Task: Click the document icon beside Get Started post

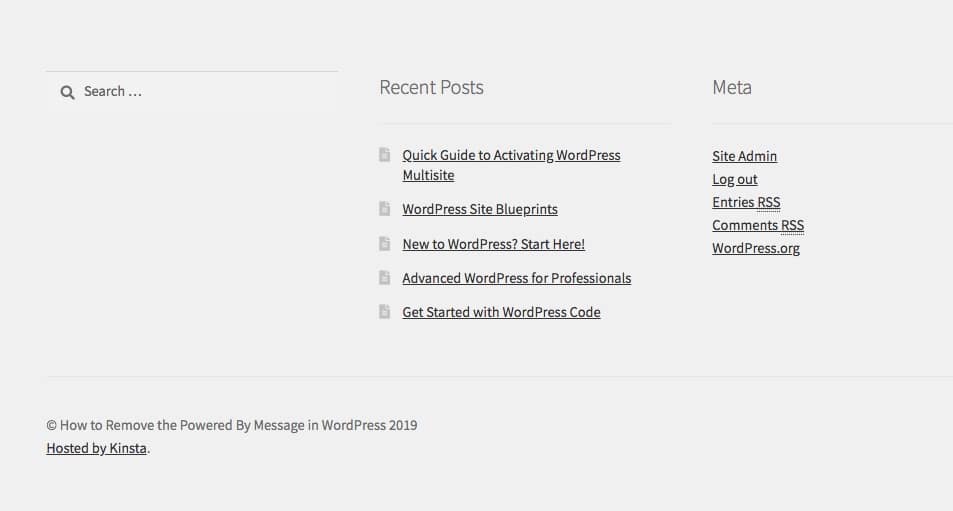Action: click(384, 311)
